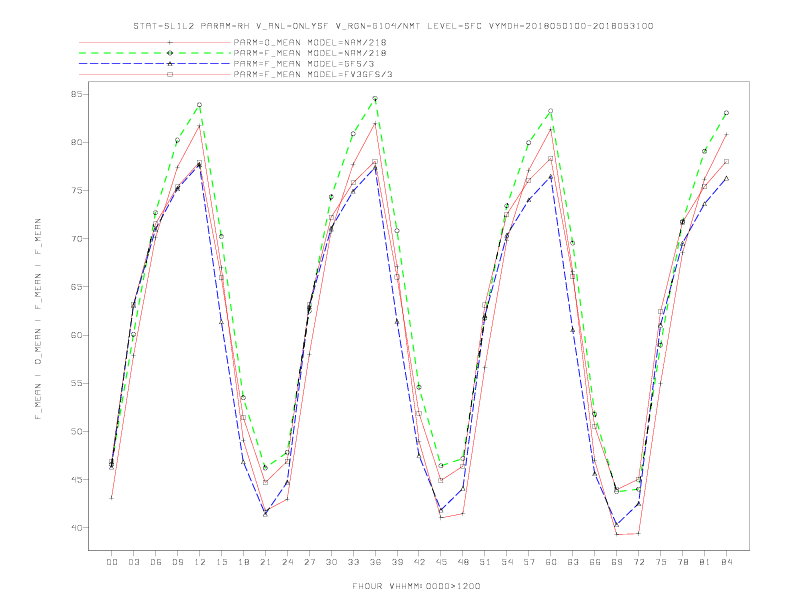
Task: Click y-axis tick label 70
Action: (x=76, y=239)
